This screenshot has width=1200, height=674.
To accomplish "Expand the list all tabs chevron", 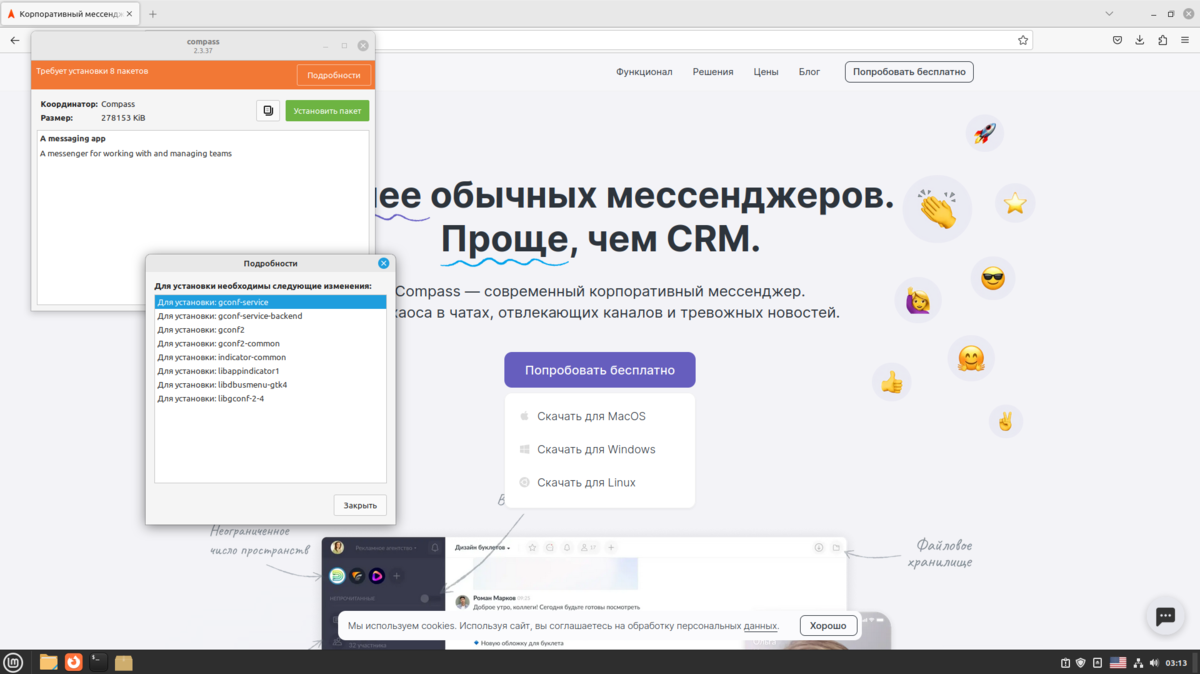I will (1110, 14).
